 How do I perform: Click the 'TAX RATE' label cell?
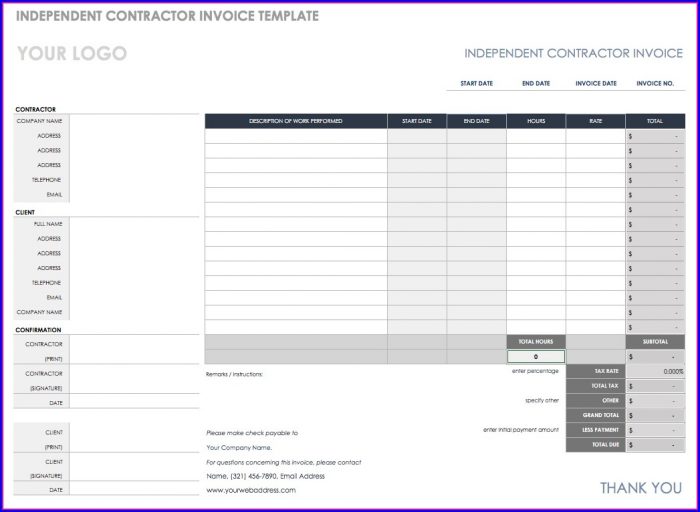pos(596,371)
